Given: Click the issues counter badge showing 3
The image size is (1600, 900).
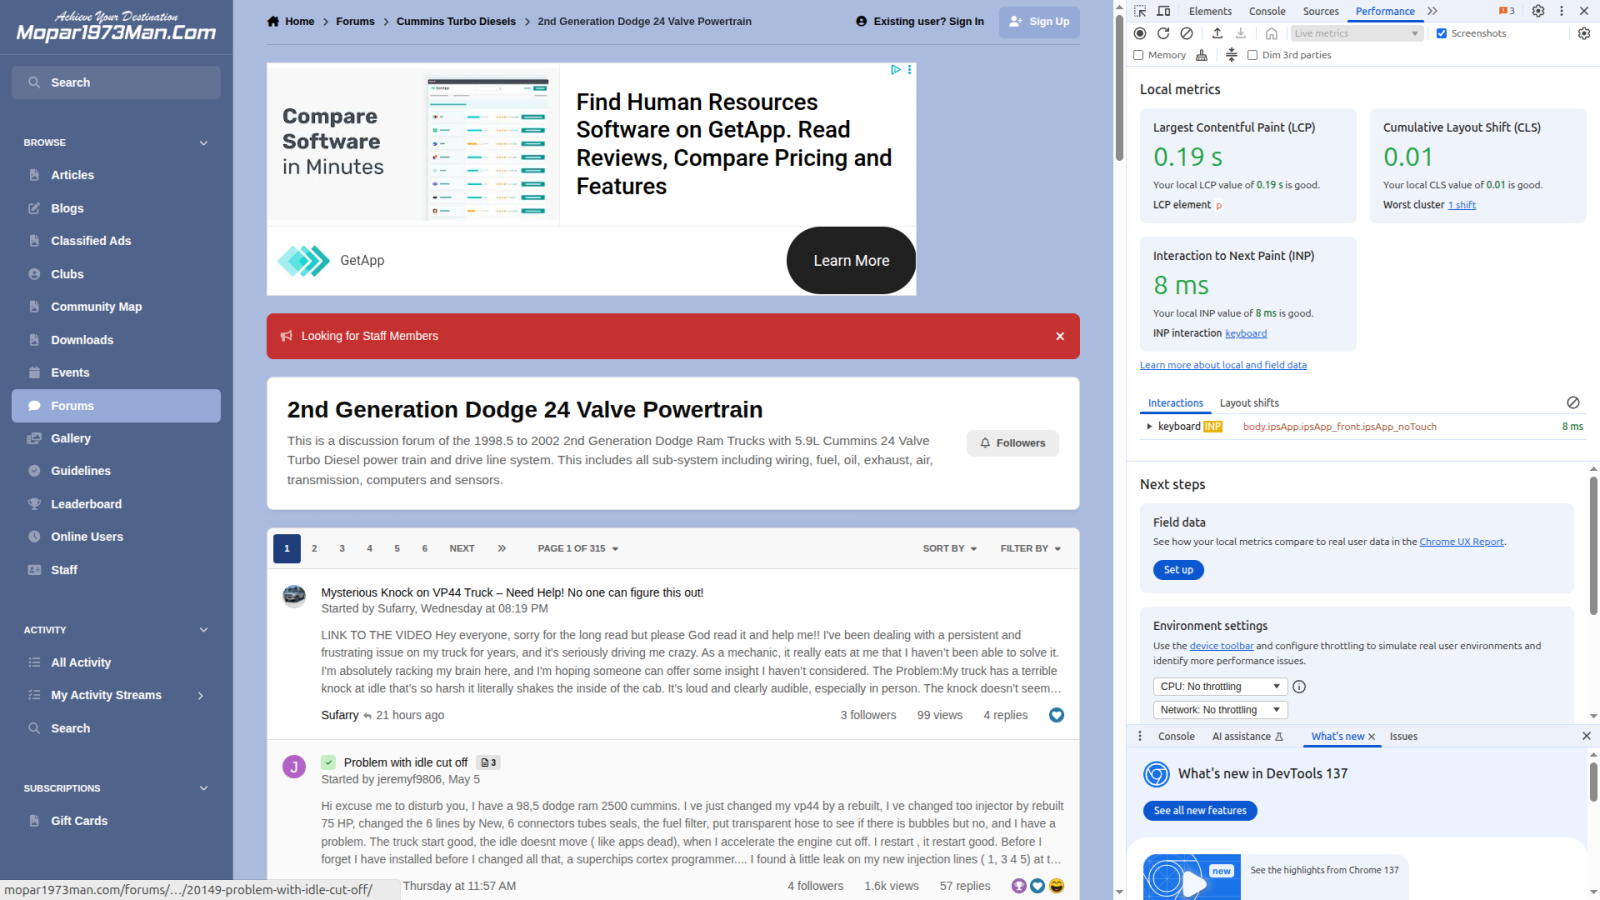Looking at the screenshot, I should (1506, 11).
